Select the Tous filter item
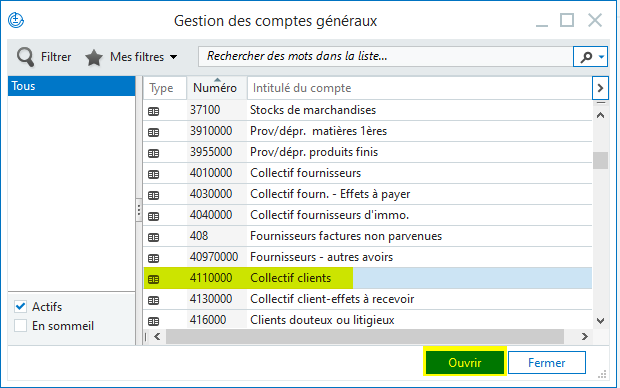The image size is (620, 388). pos(72,86)
